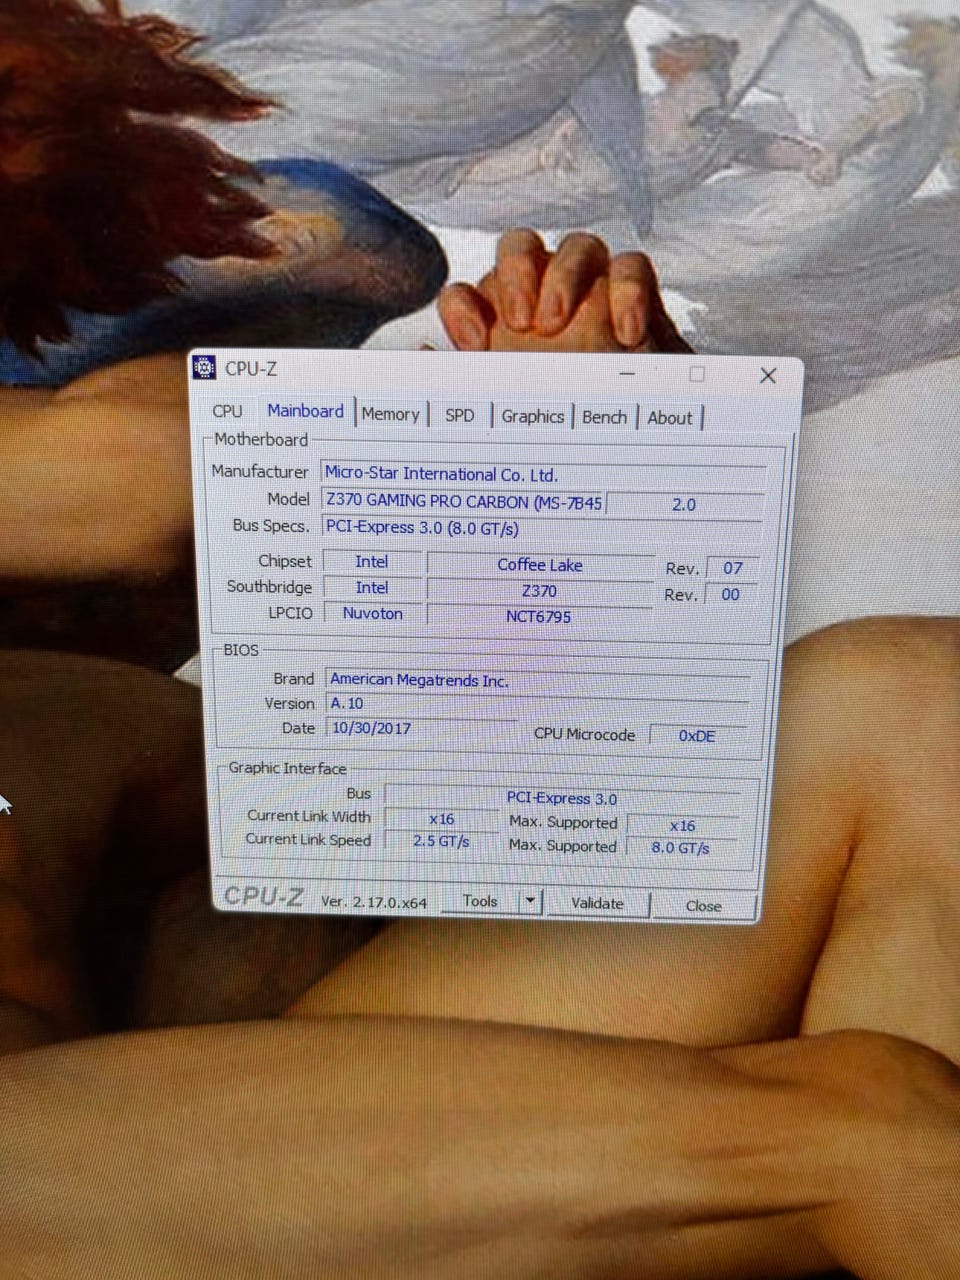The image size is (960, 1280).
Task: Click the BIOS date 10/30/2017
Action: [422, 728]
